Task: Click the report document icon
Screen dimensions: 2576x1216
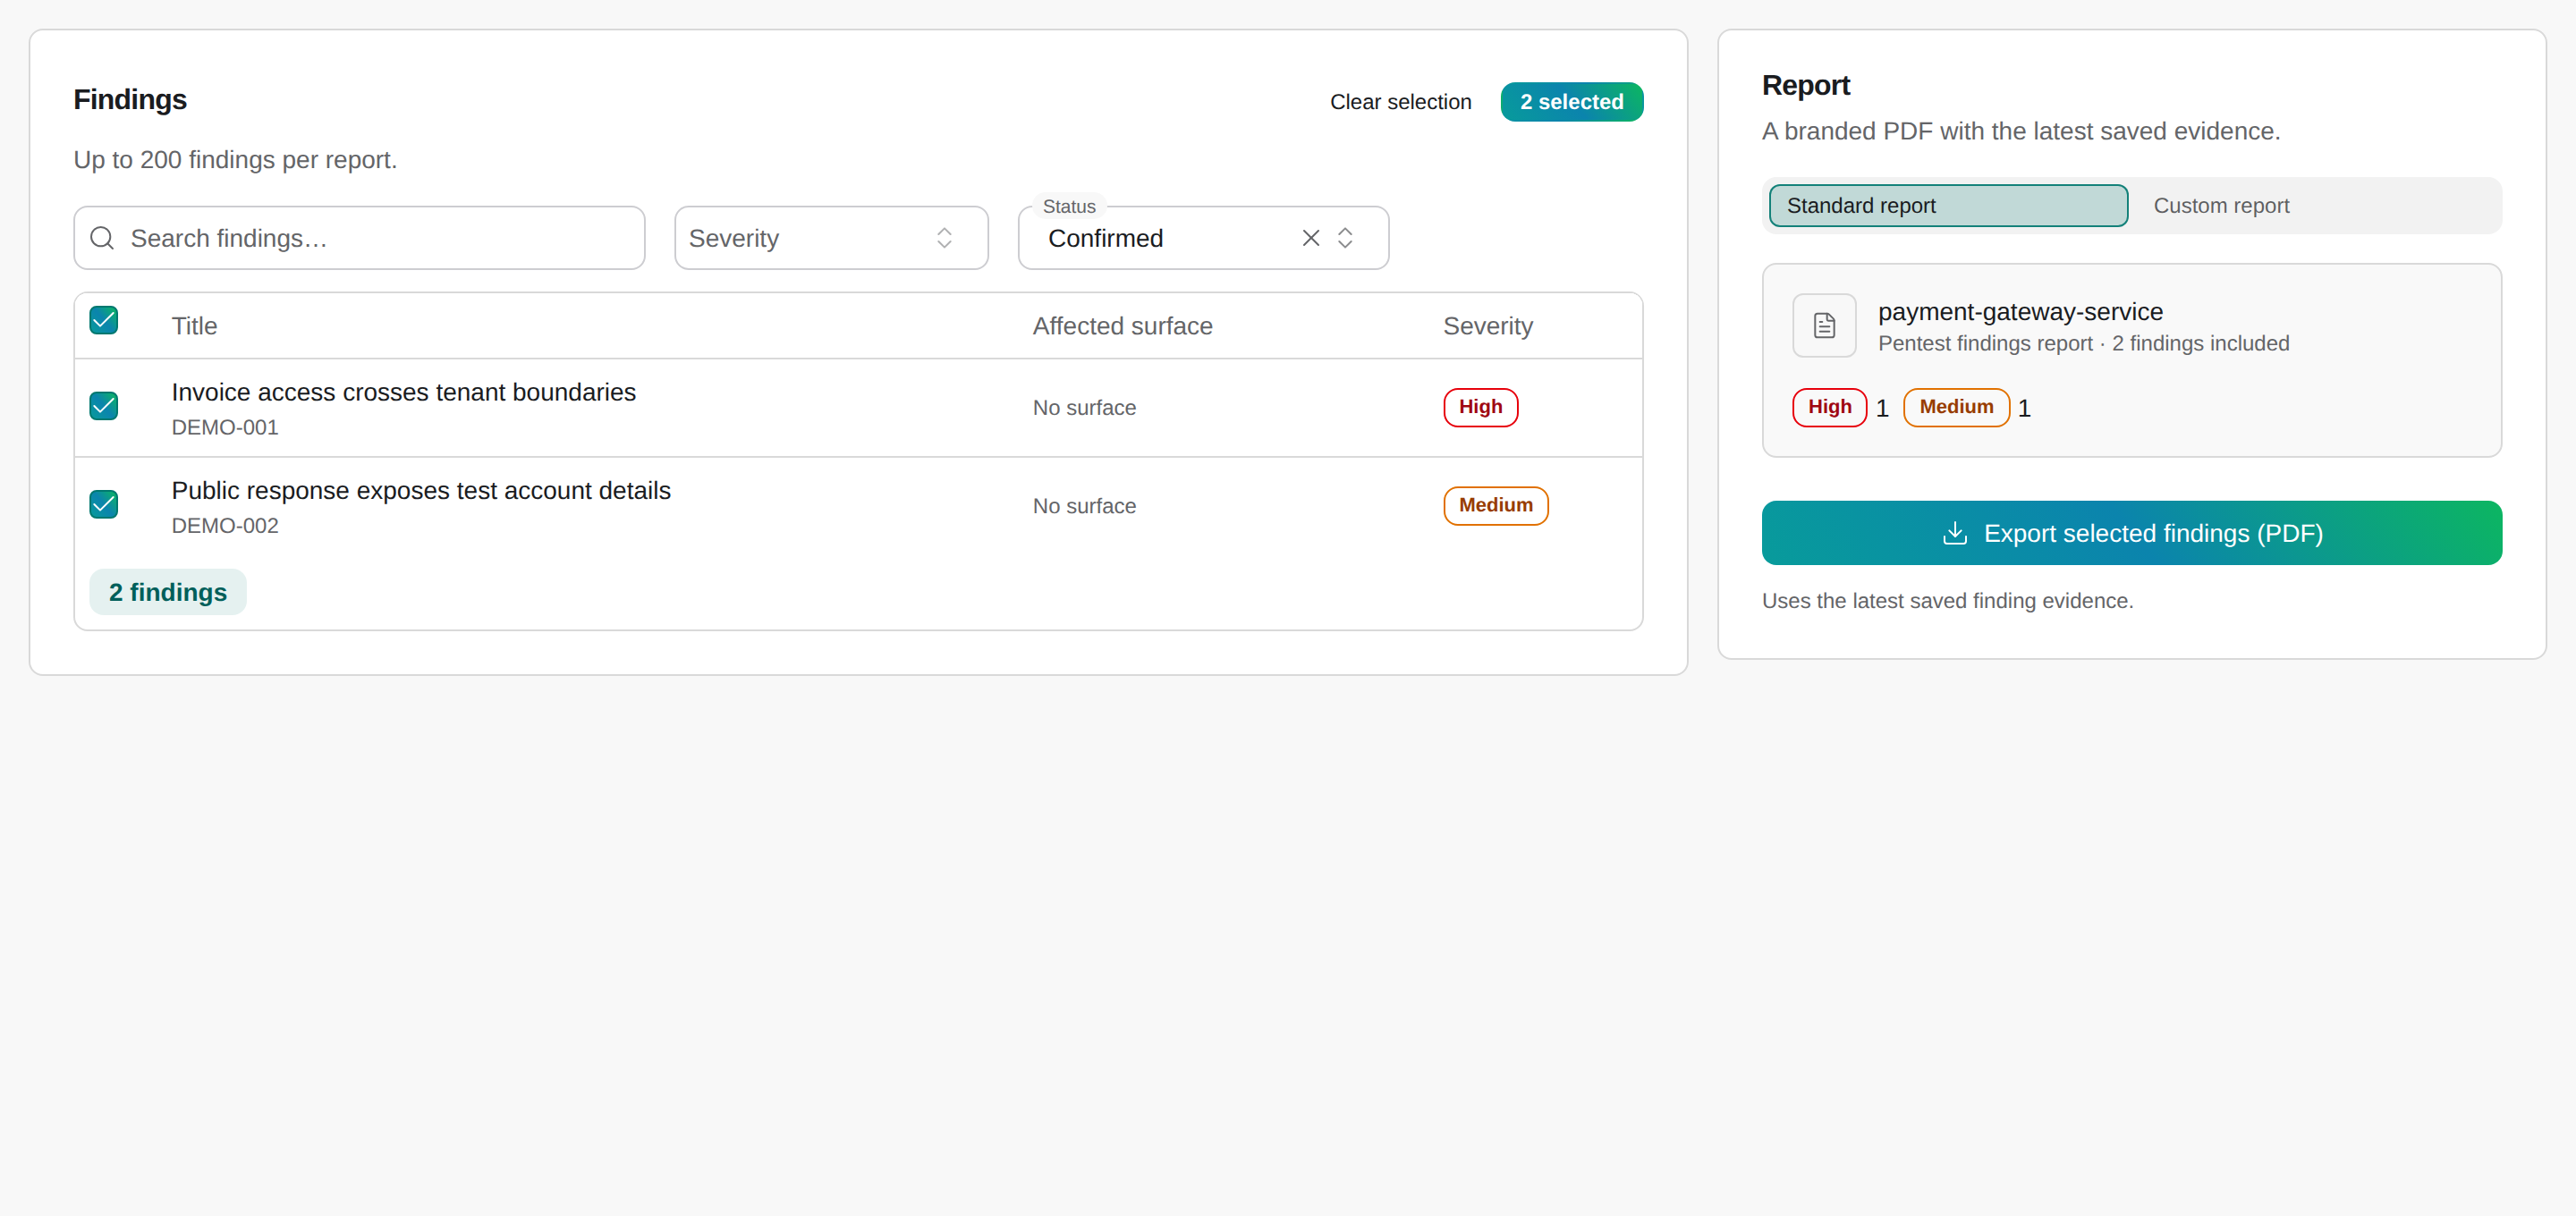Action: (x=1824, y=325)
